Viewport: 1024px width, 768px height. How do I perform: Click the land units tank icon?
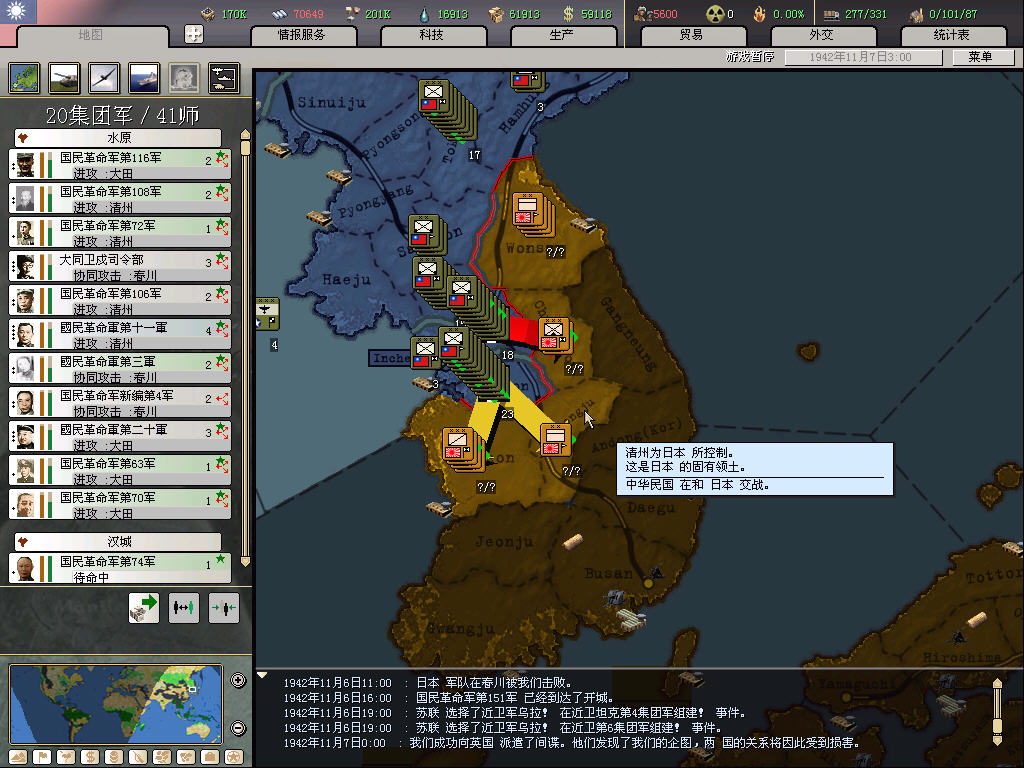coord(64,77)
